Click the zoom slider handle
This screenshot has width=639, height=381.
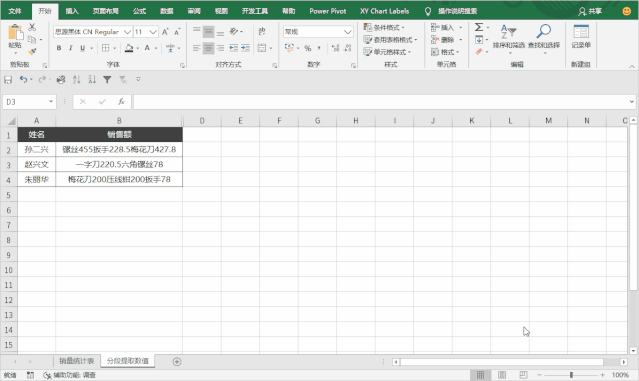[x=571, y=374]
